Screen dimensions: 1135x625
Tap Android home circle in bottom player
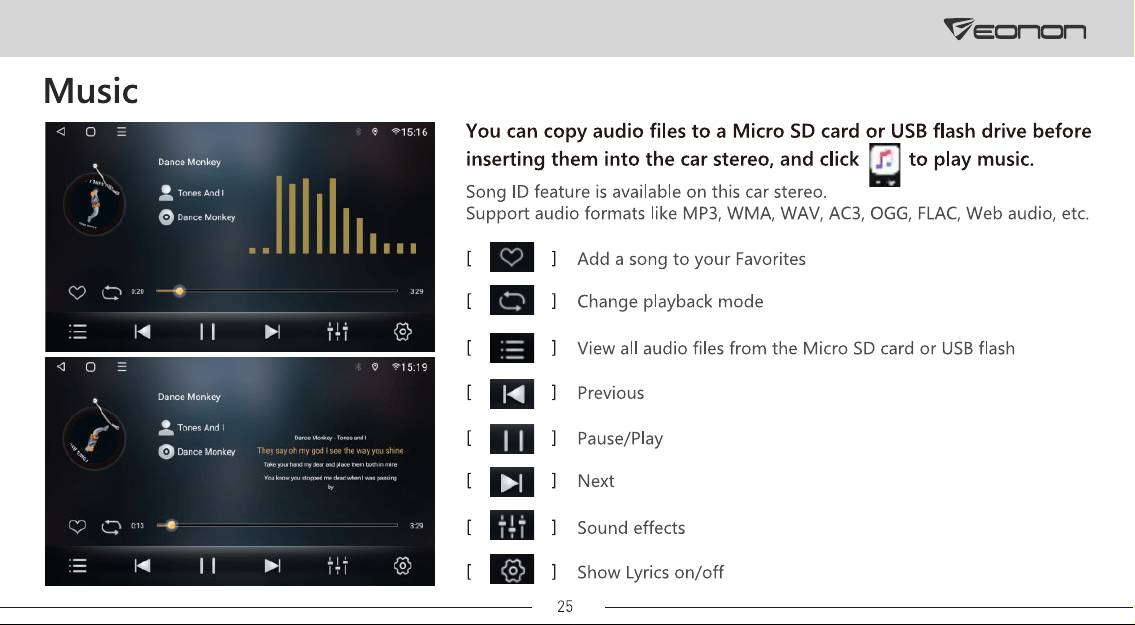(90, 366)
